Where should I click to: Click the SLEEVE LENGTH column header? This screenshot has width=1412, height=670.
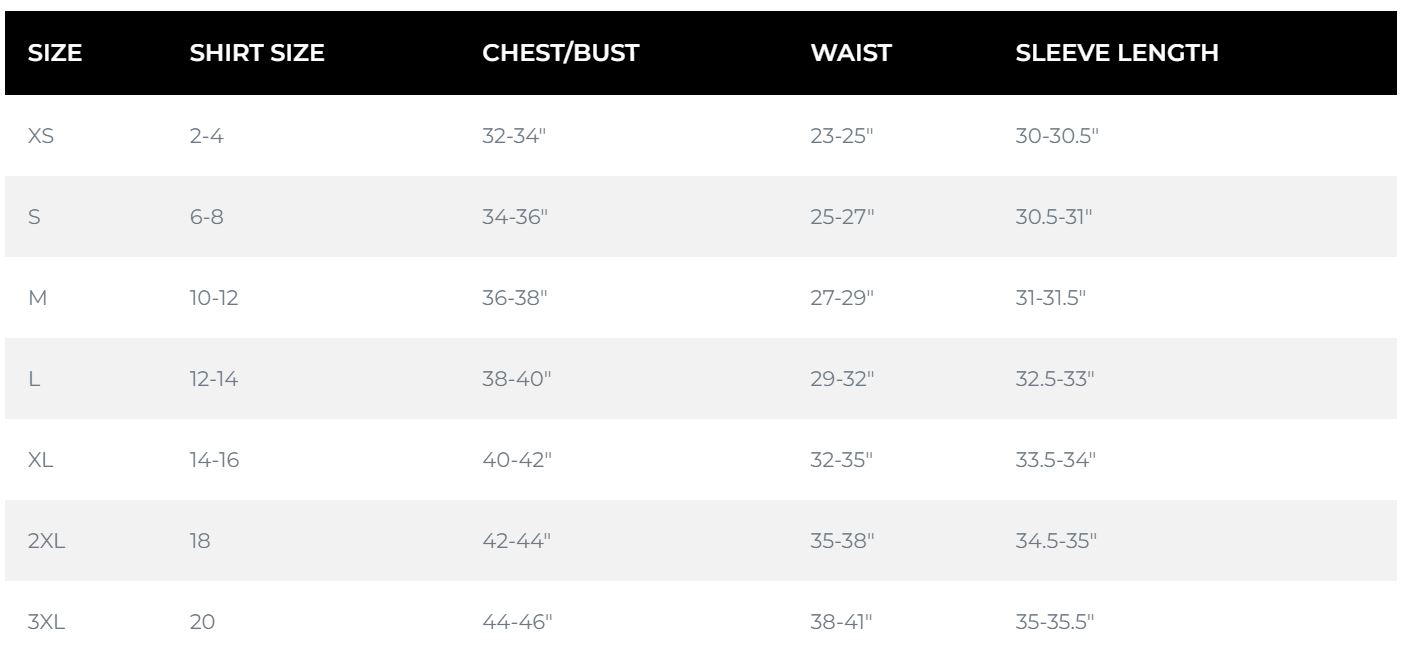pyautogui.click(x=1117, y=54)
